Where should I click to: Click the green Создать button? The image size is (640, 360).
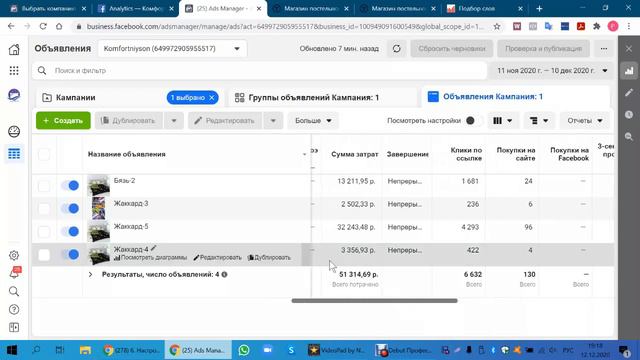[63, 121]
